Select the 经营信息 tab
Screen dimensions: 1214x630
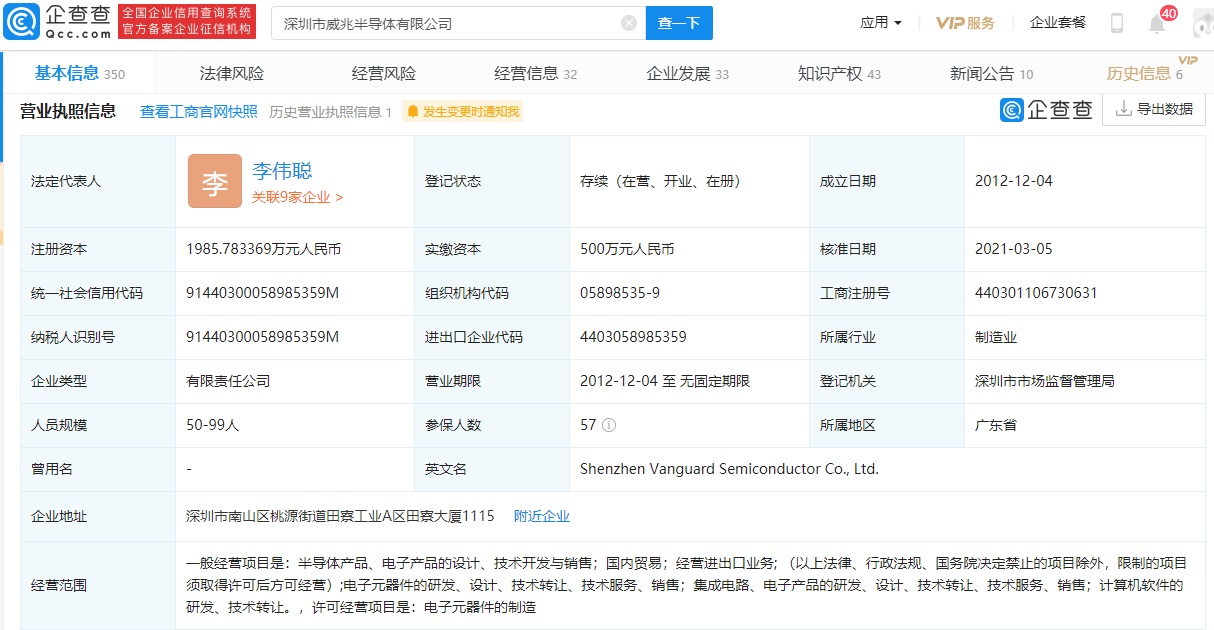coord(536,73)
